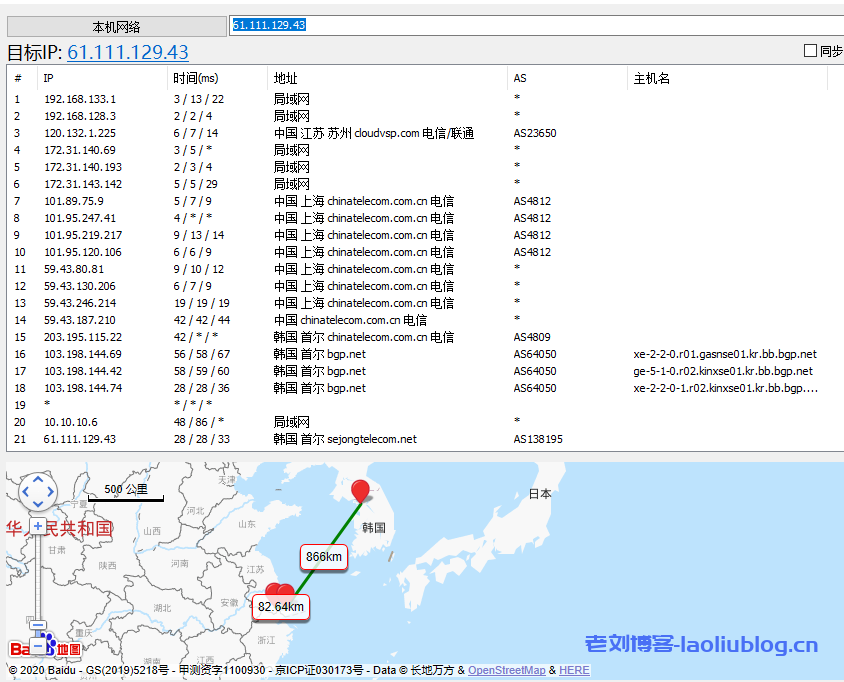Click the 时间(ms) column header

[x=195, y=78]
